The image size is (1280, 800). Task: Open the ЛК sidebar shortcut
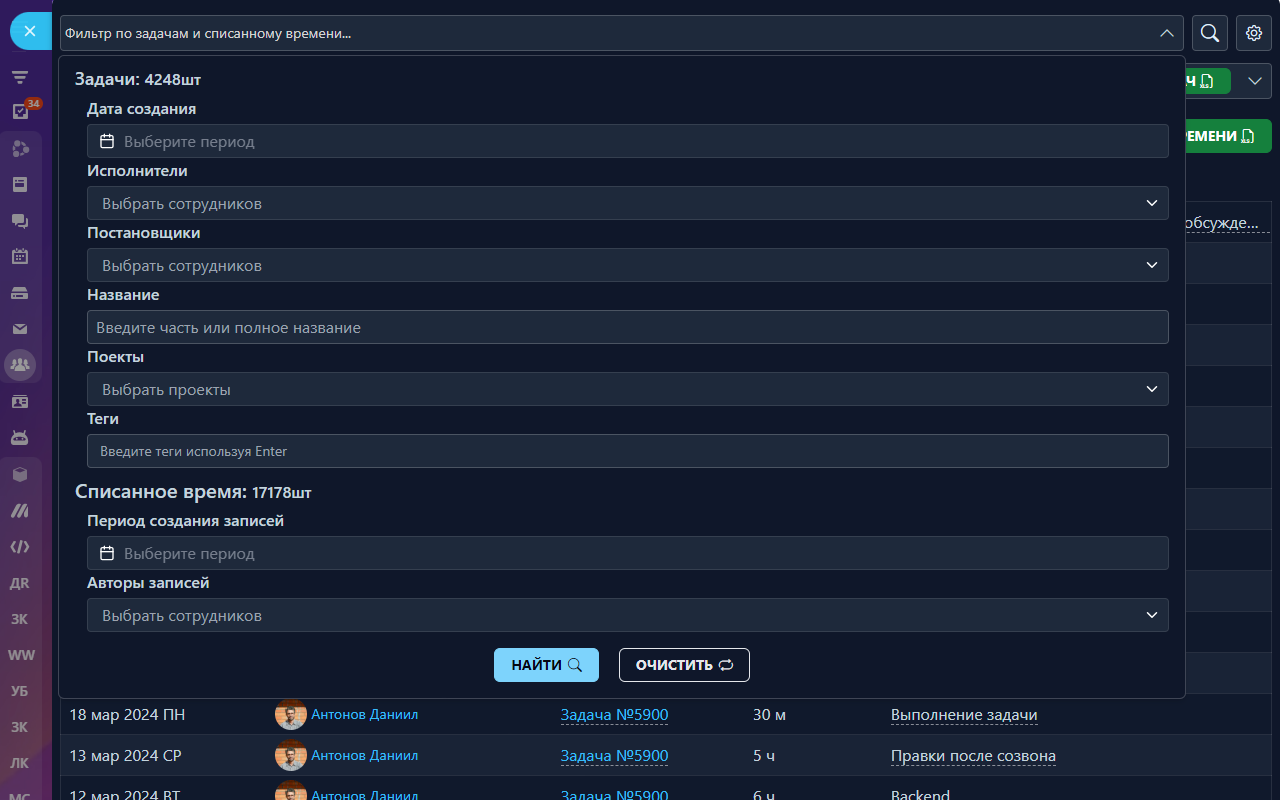pos(20,763)
